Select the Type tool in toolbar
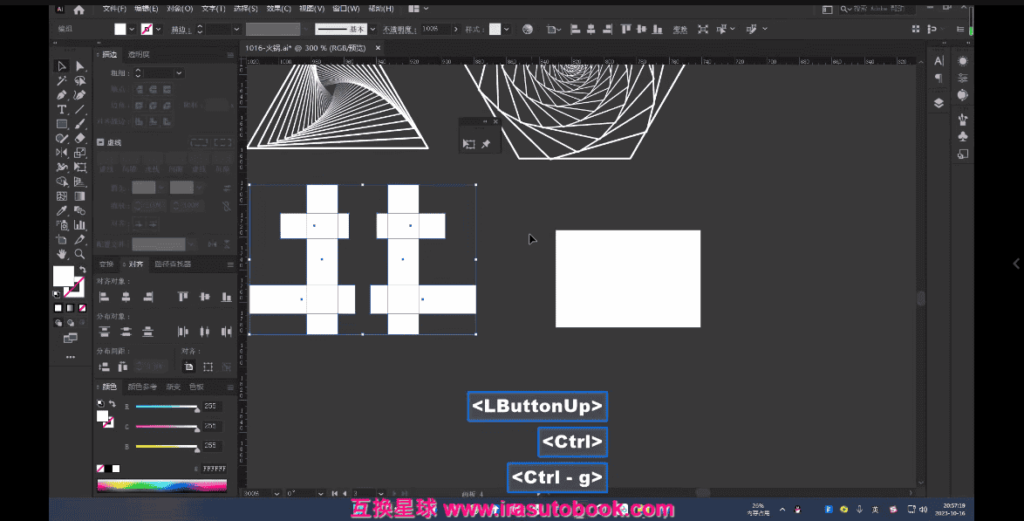1024x521 pixels. point(61,109)
